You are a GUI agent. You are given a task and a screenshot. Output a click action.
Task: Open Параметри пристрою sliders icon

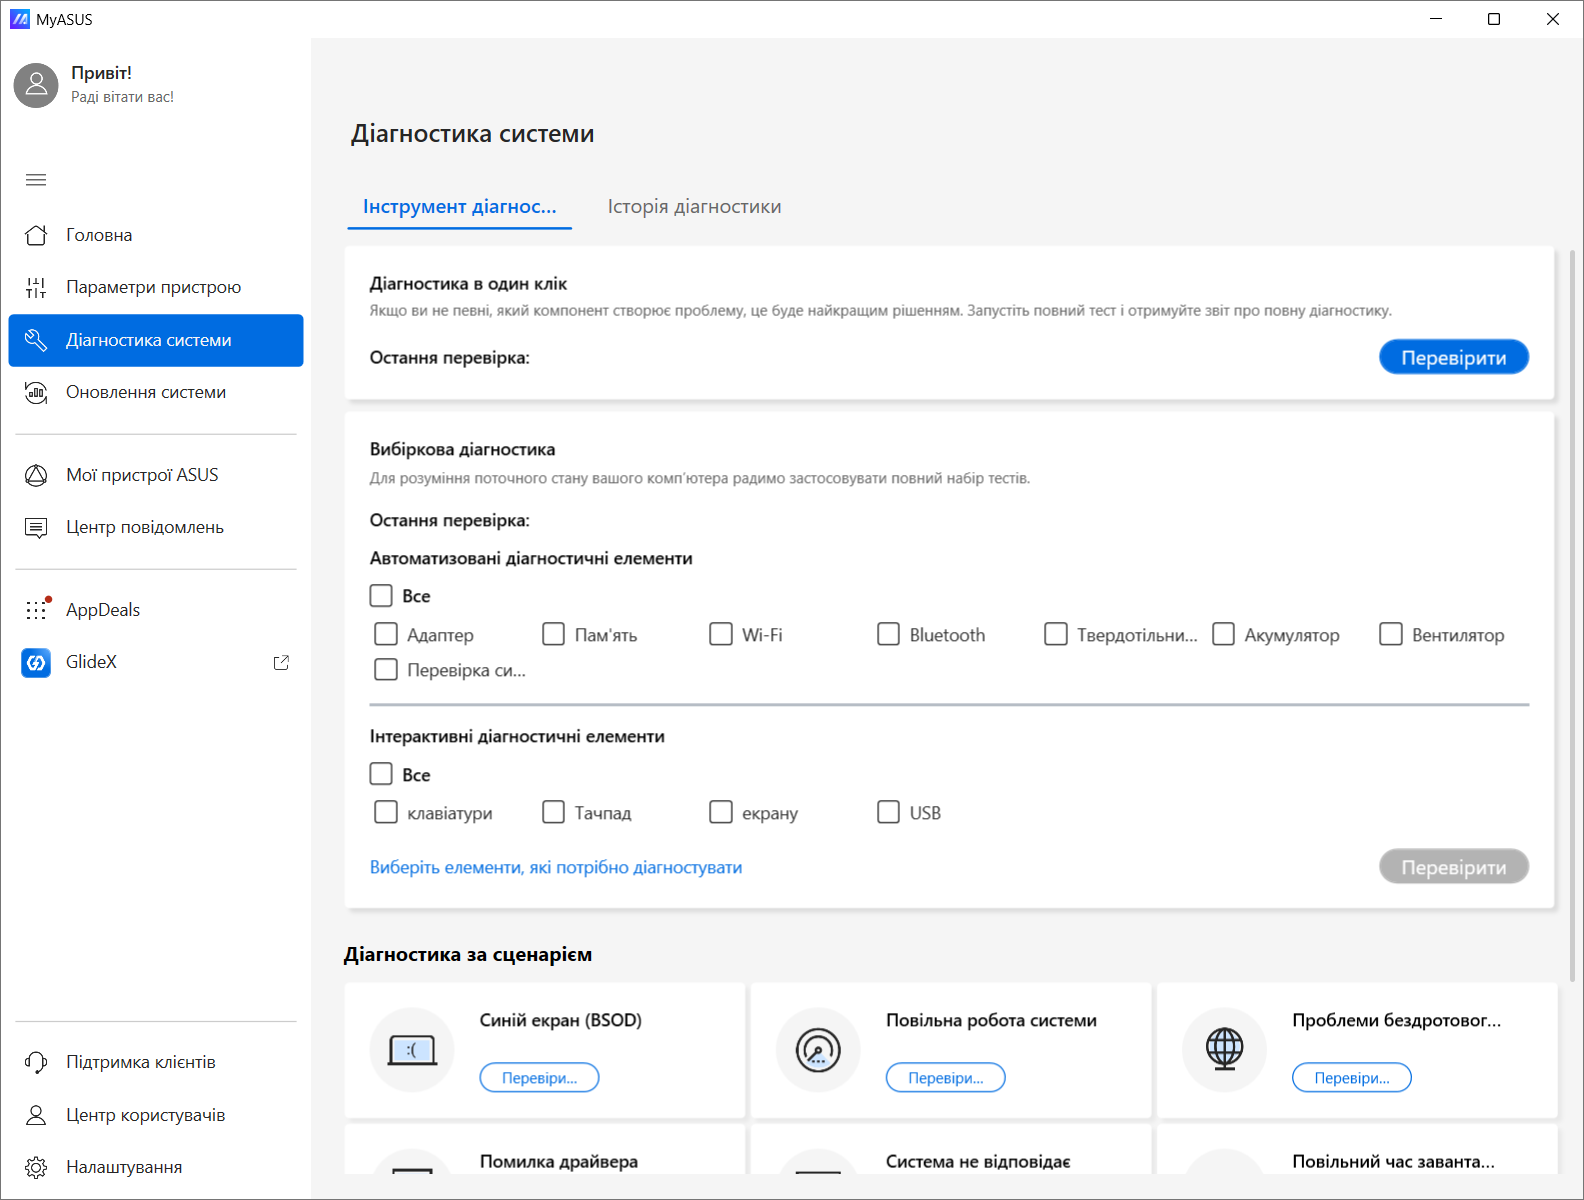[x=36, y=288]
